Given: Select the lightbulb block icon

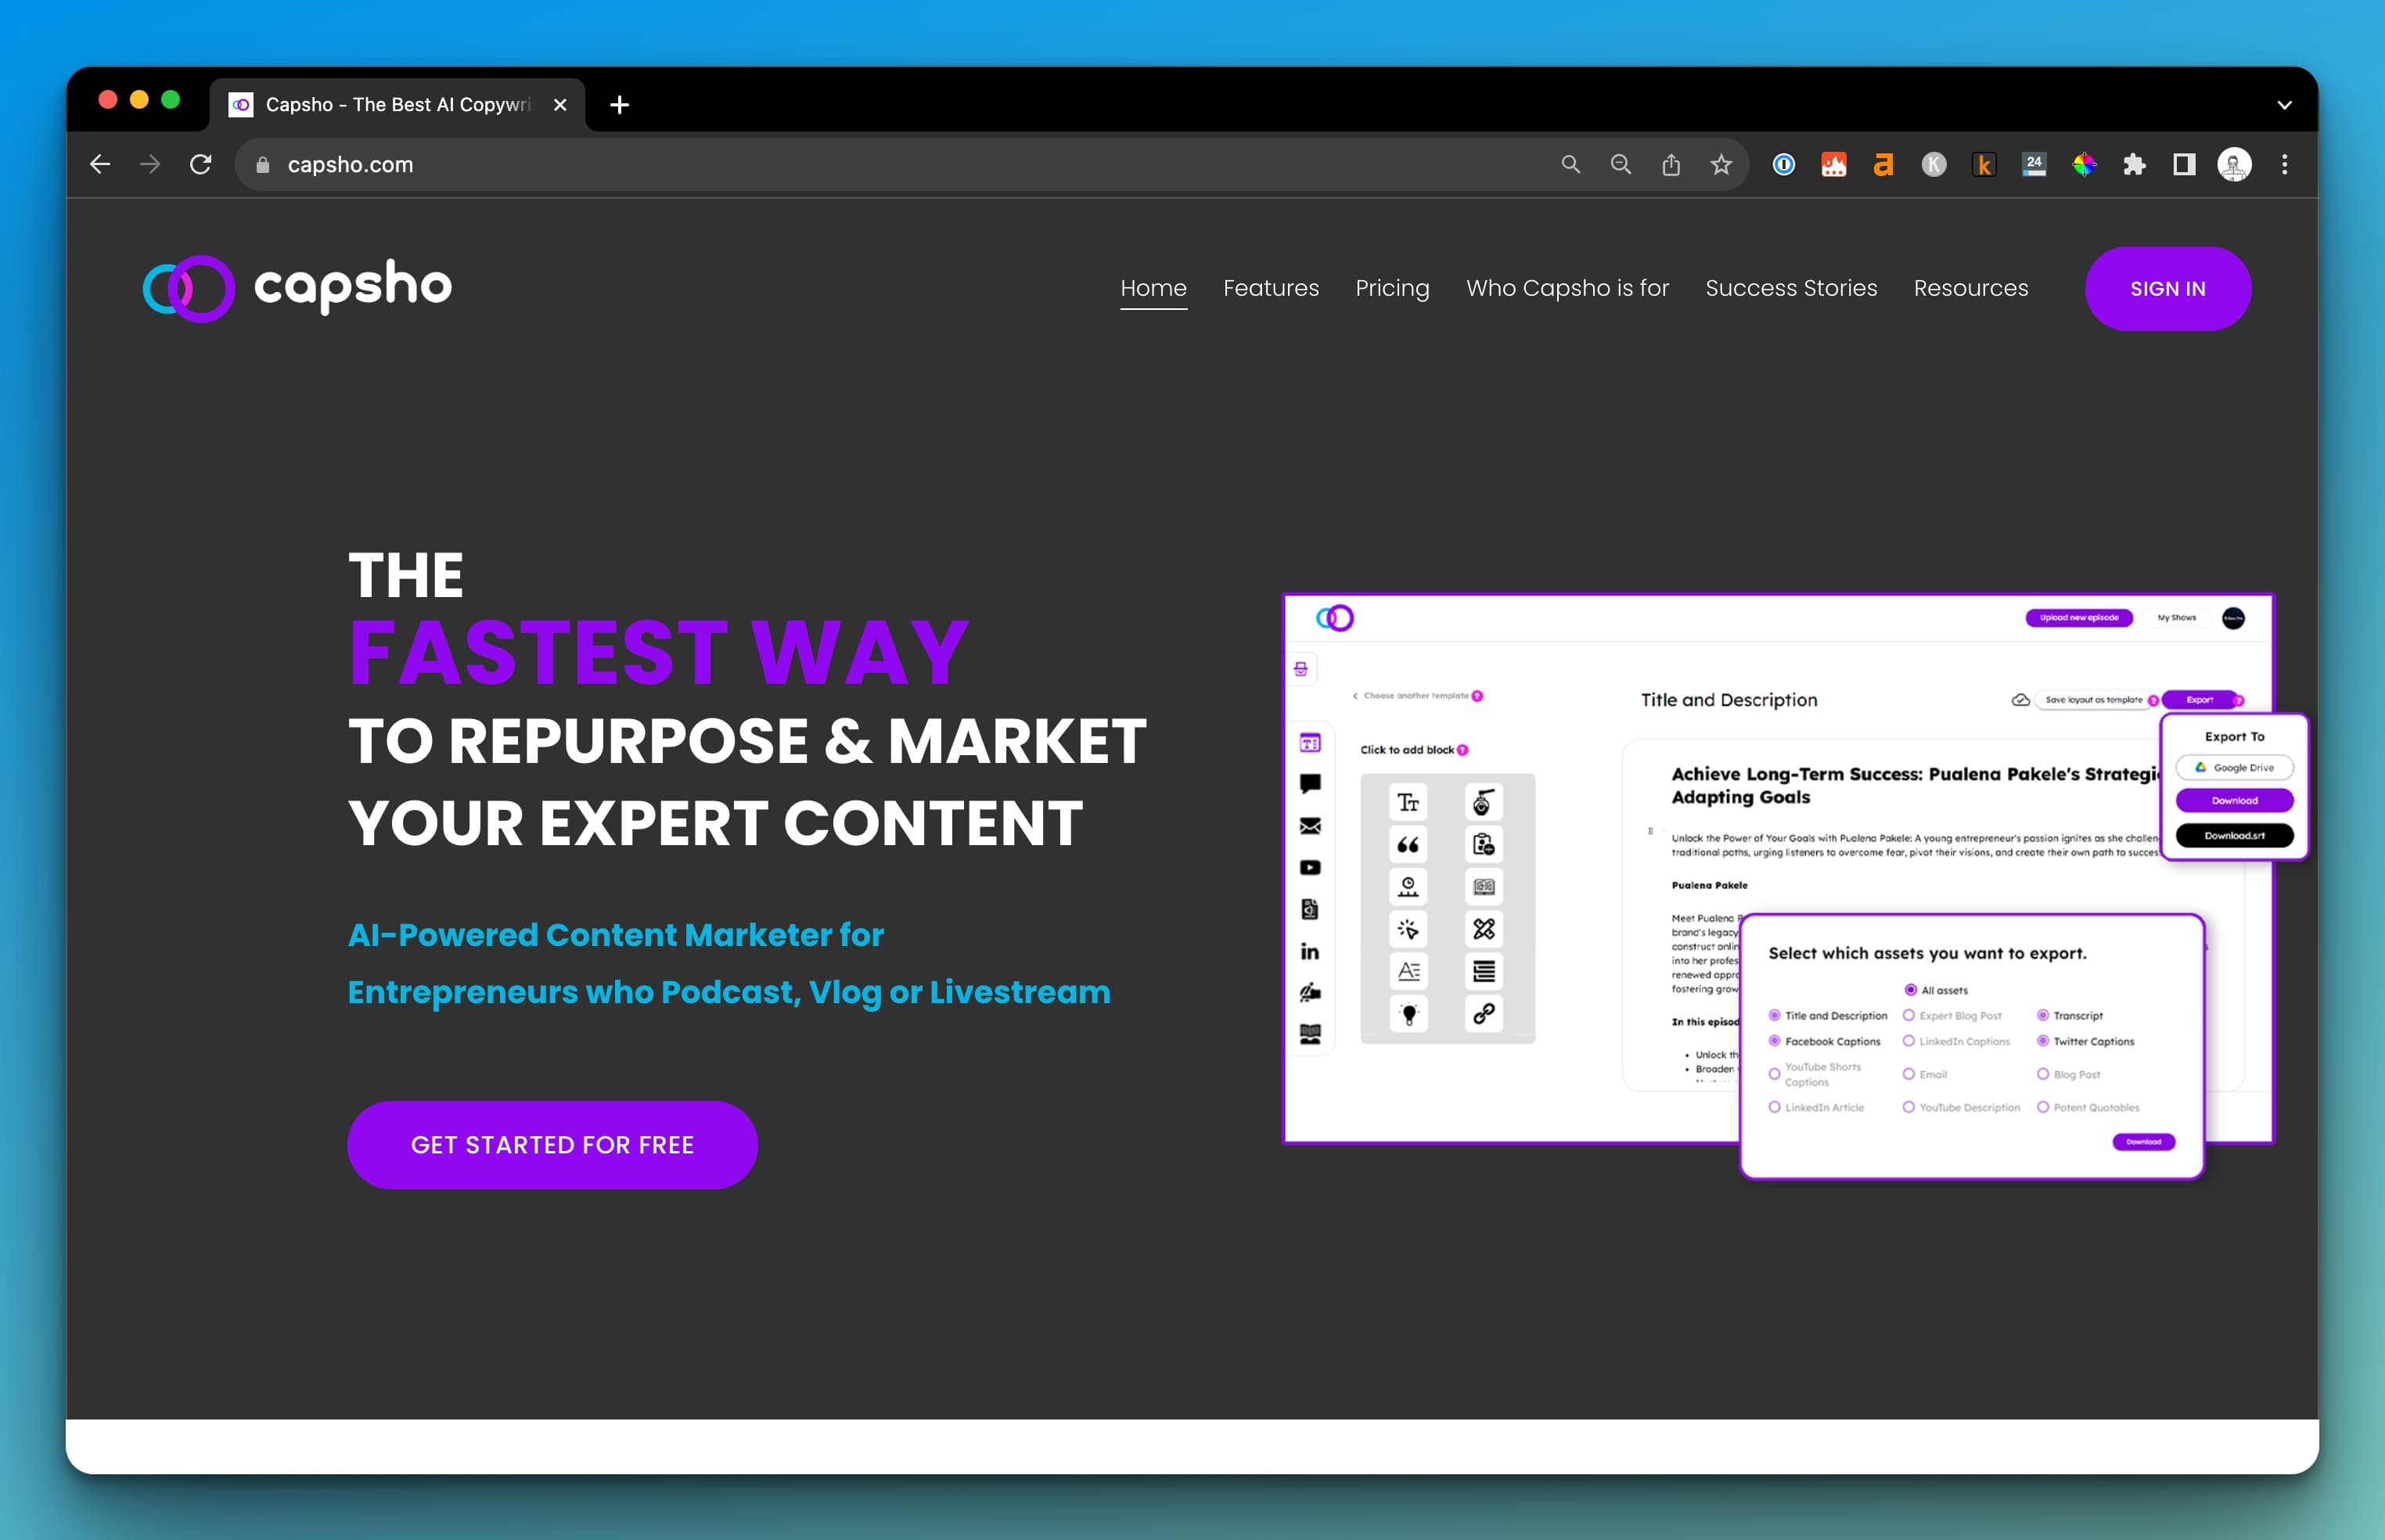Looking at the screenshot, I should 1408,1014.
